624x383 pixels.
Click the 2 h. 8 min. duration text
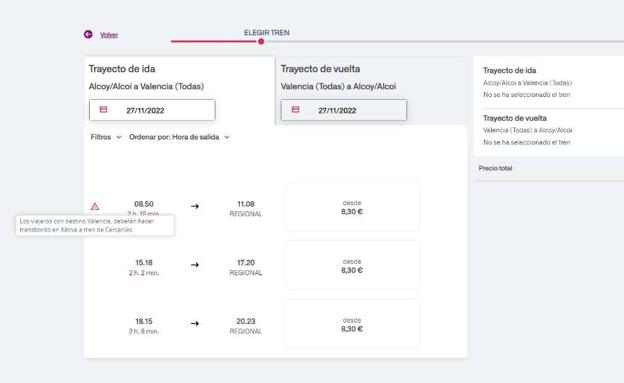144,331
